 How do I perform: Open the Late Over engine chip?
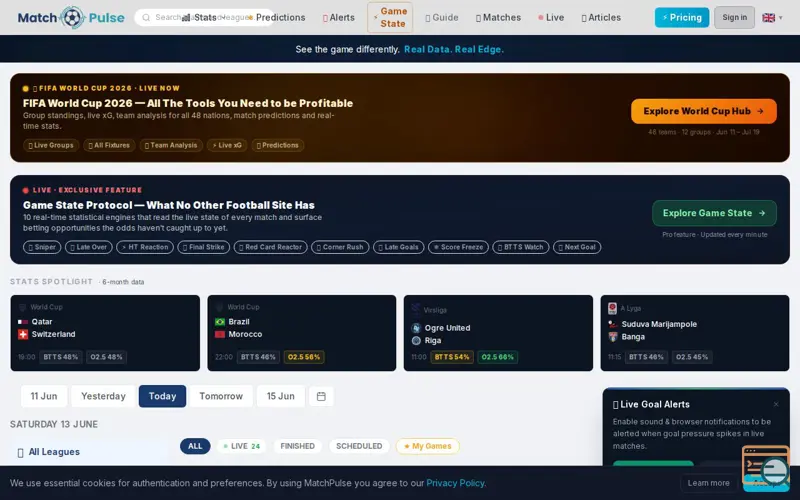(89, 247)
